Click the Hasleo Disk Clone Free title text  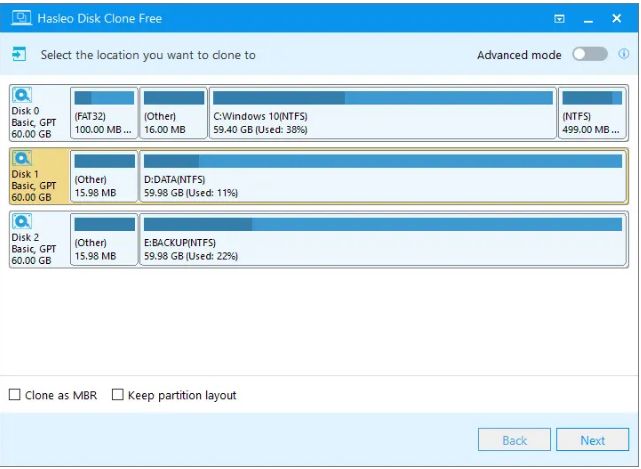(99, 18)
